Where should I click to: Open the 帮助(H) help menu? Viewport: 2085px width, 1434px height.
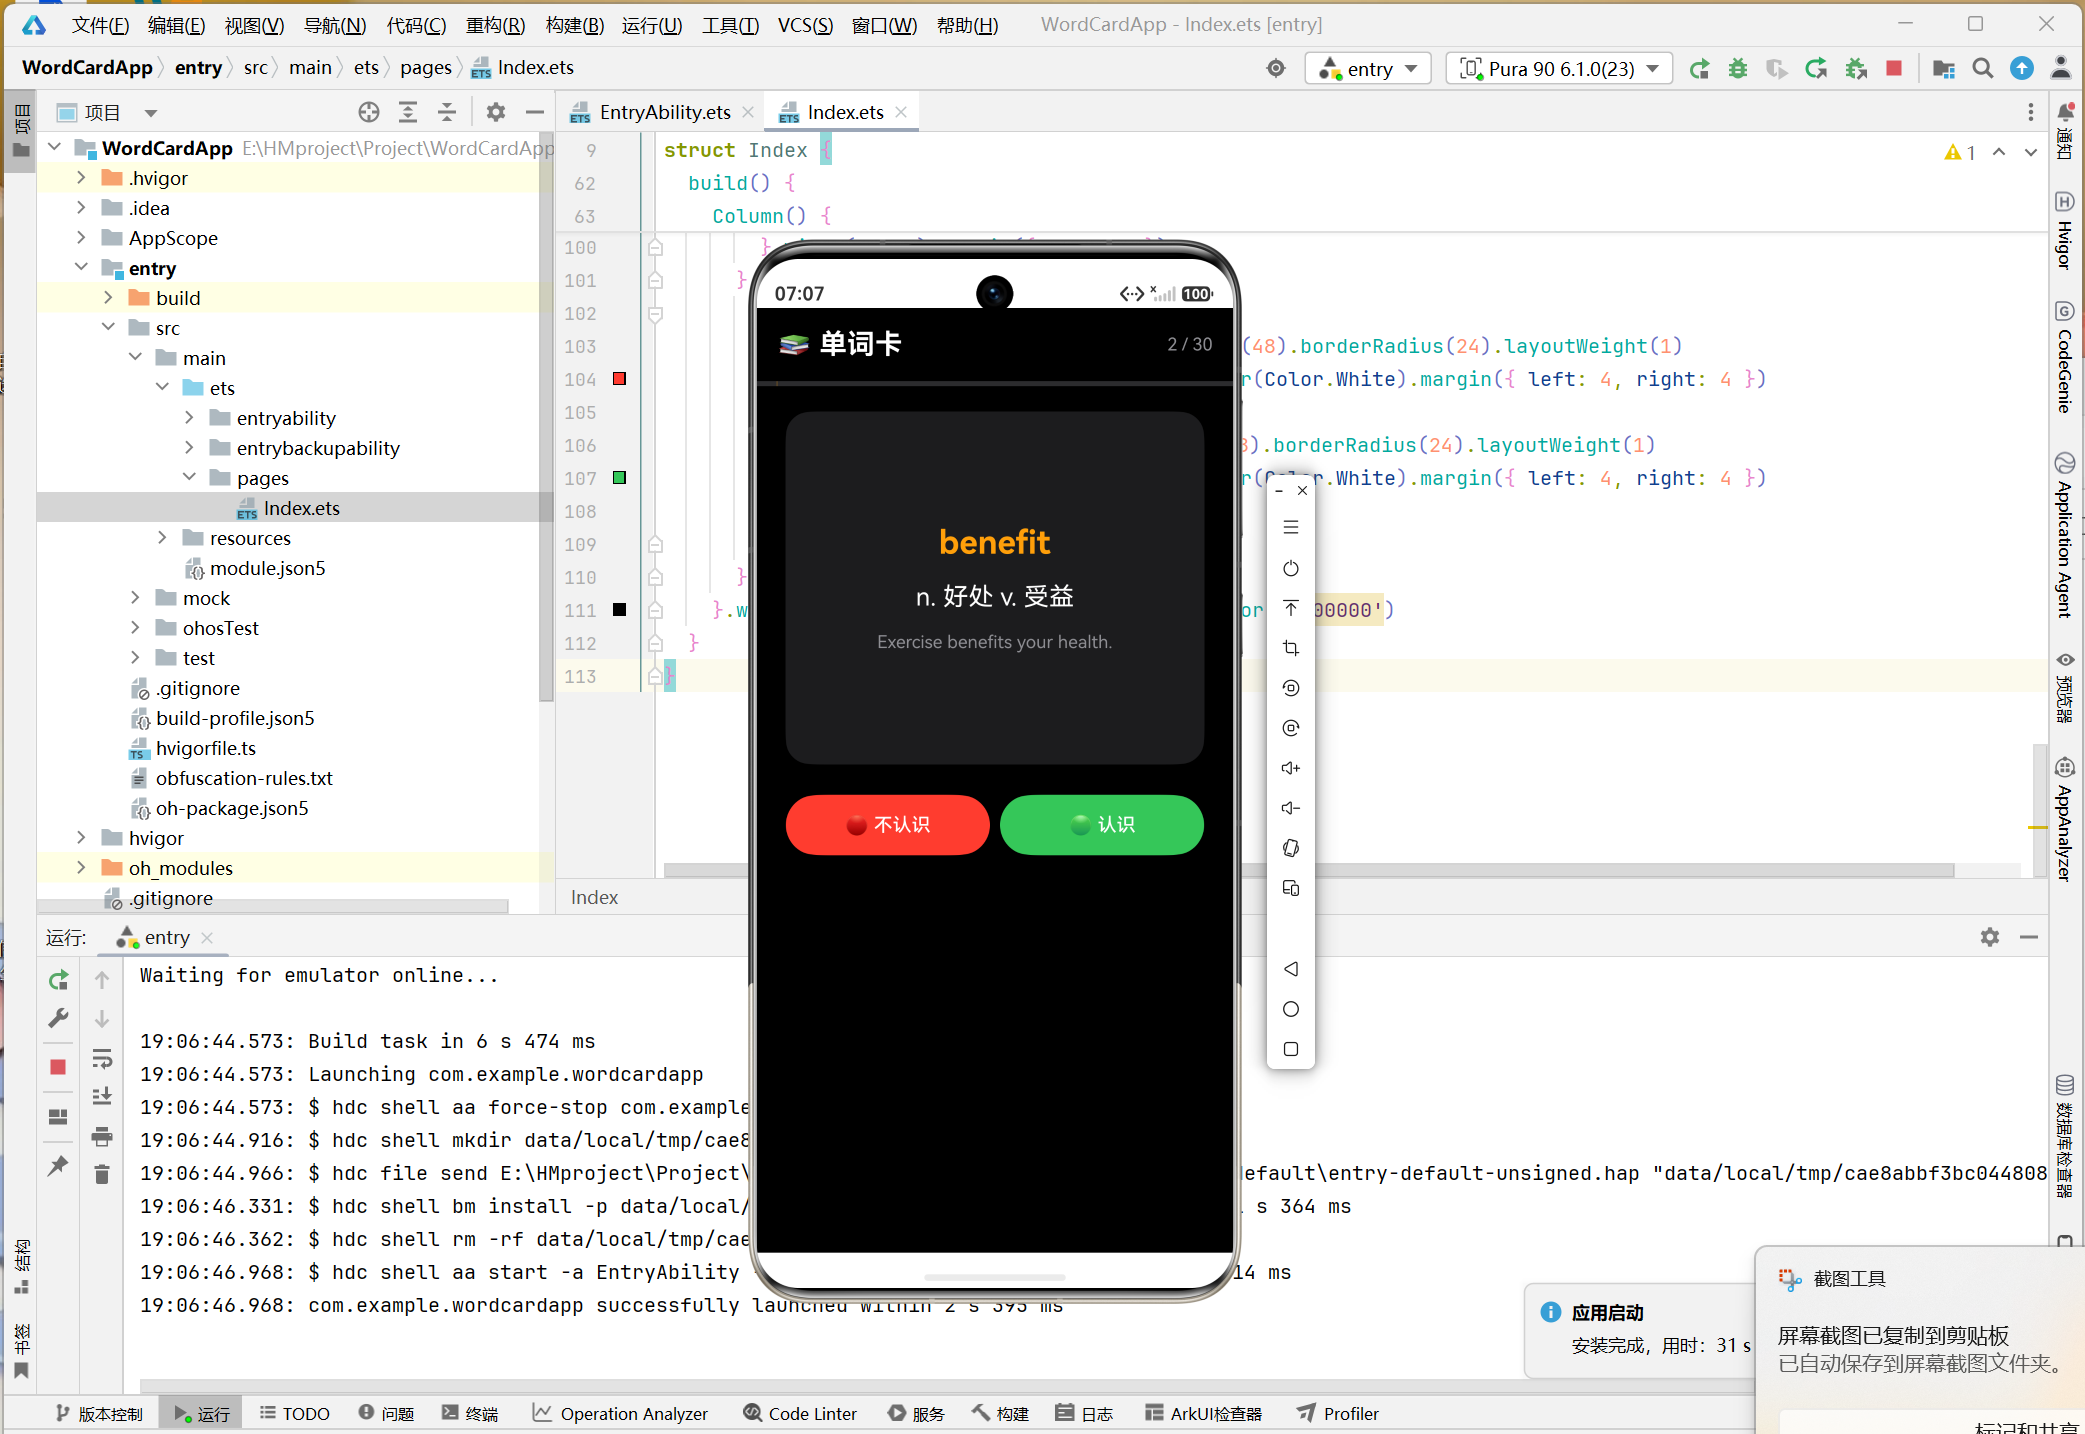click(967, 25)
